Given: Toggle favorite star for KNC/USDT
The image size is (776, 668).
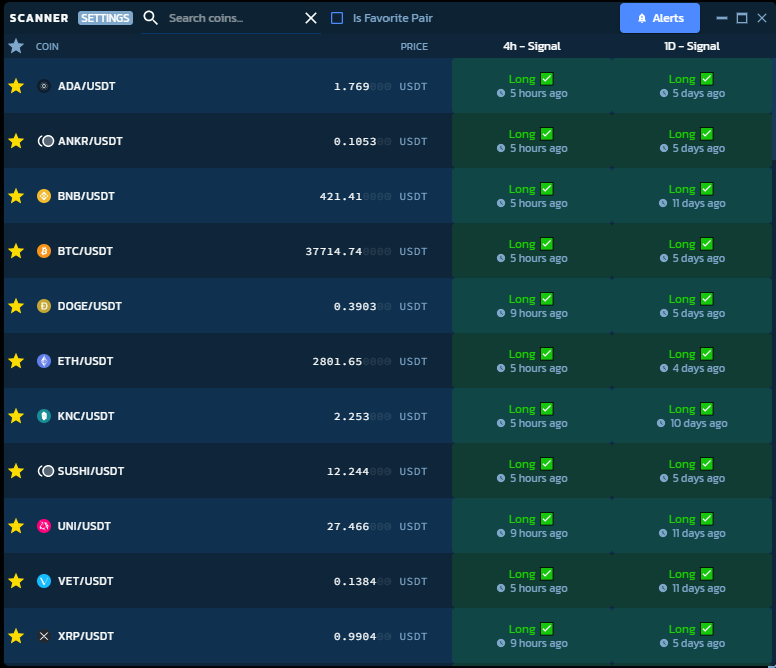Looking at the screenshot, I should [x=16, y=416].
